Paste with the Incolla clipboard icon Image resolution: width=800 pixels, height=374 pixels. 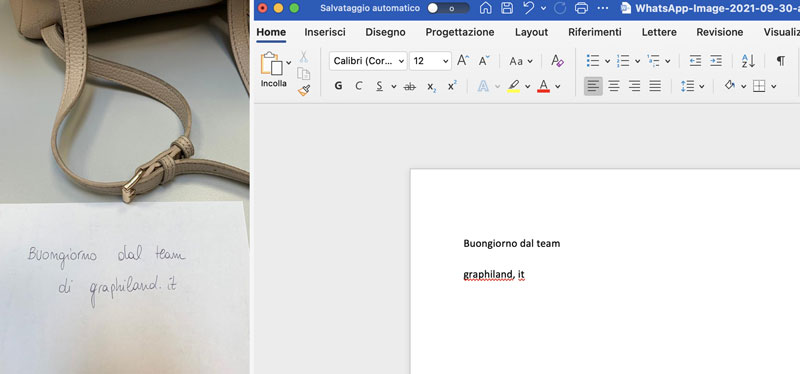271,64
